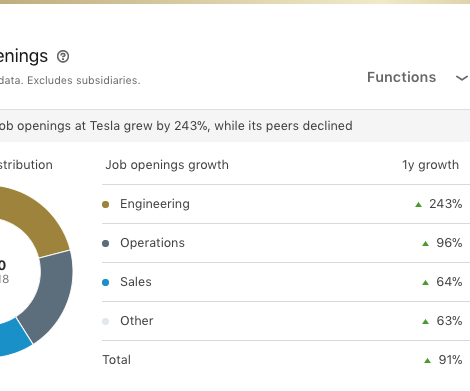
Task: Click the green arrow beside 64%
Action: pos(425,282)
